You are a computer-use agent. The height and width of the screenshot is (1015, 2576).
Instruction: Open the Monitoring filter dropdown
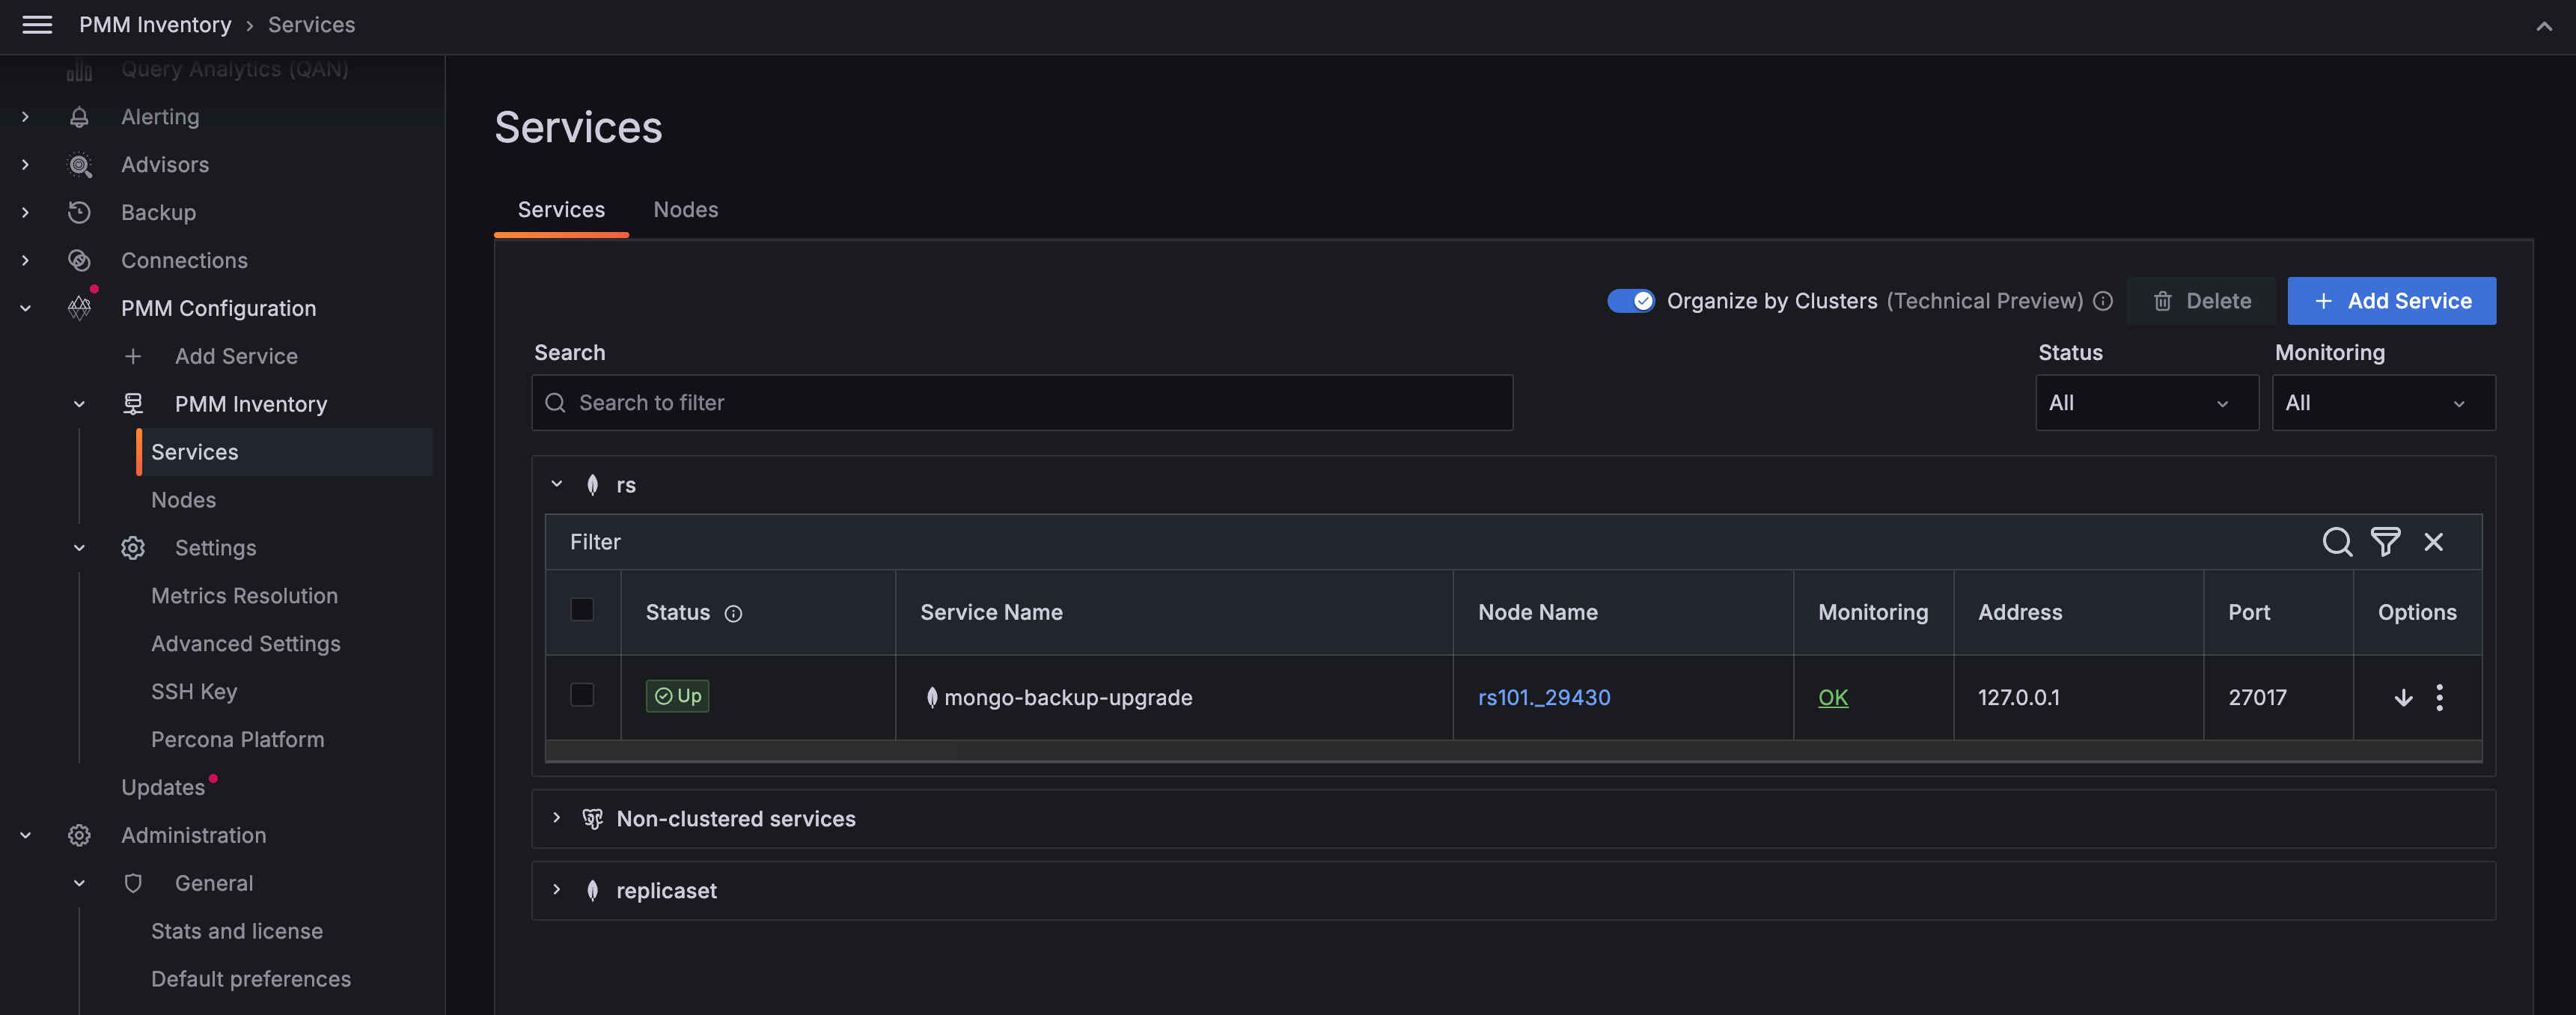click(x=2382, y=403)
